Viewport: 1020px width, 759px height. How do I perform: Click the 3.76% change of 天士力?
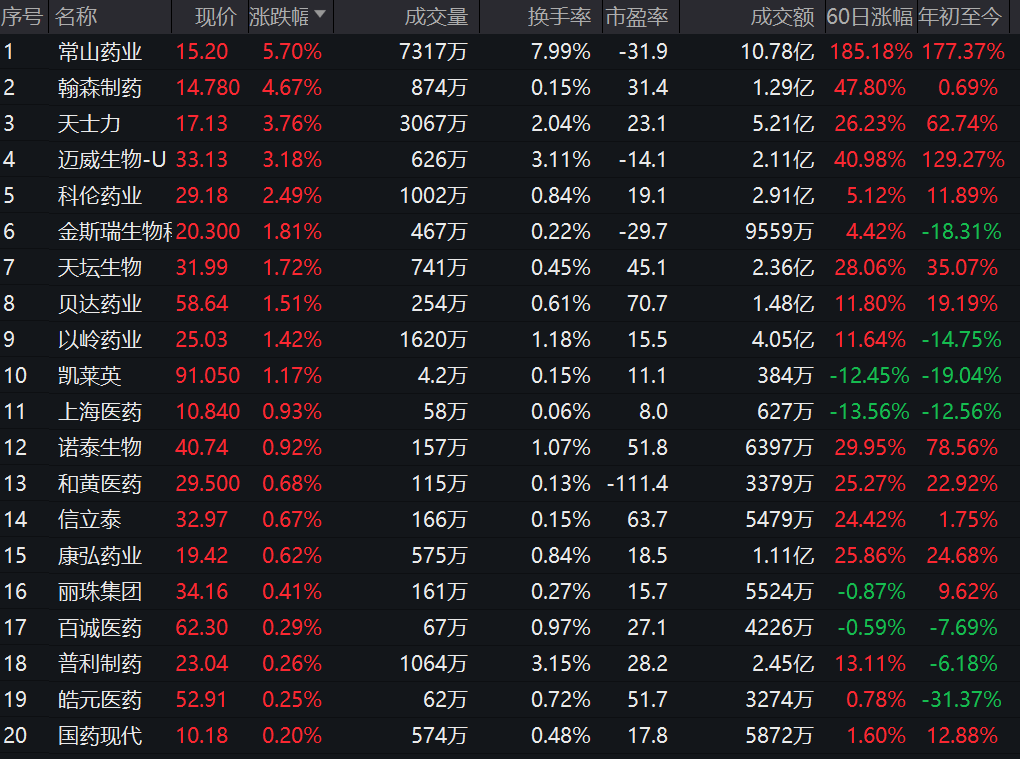292,124
